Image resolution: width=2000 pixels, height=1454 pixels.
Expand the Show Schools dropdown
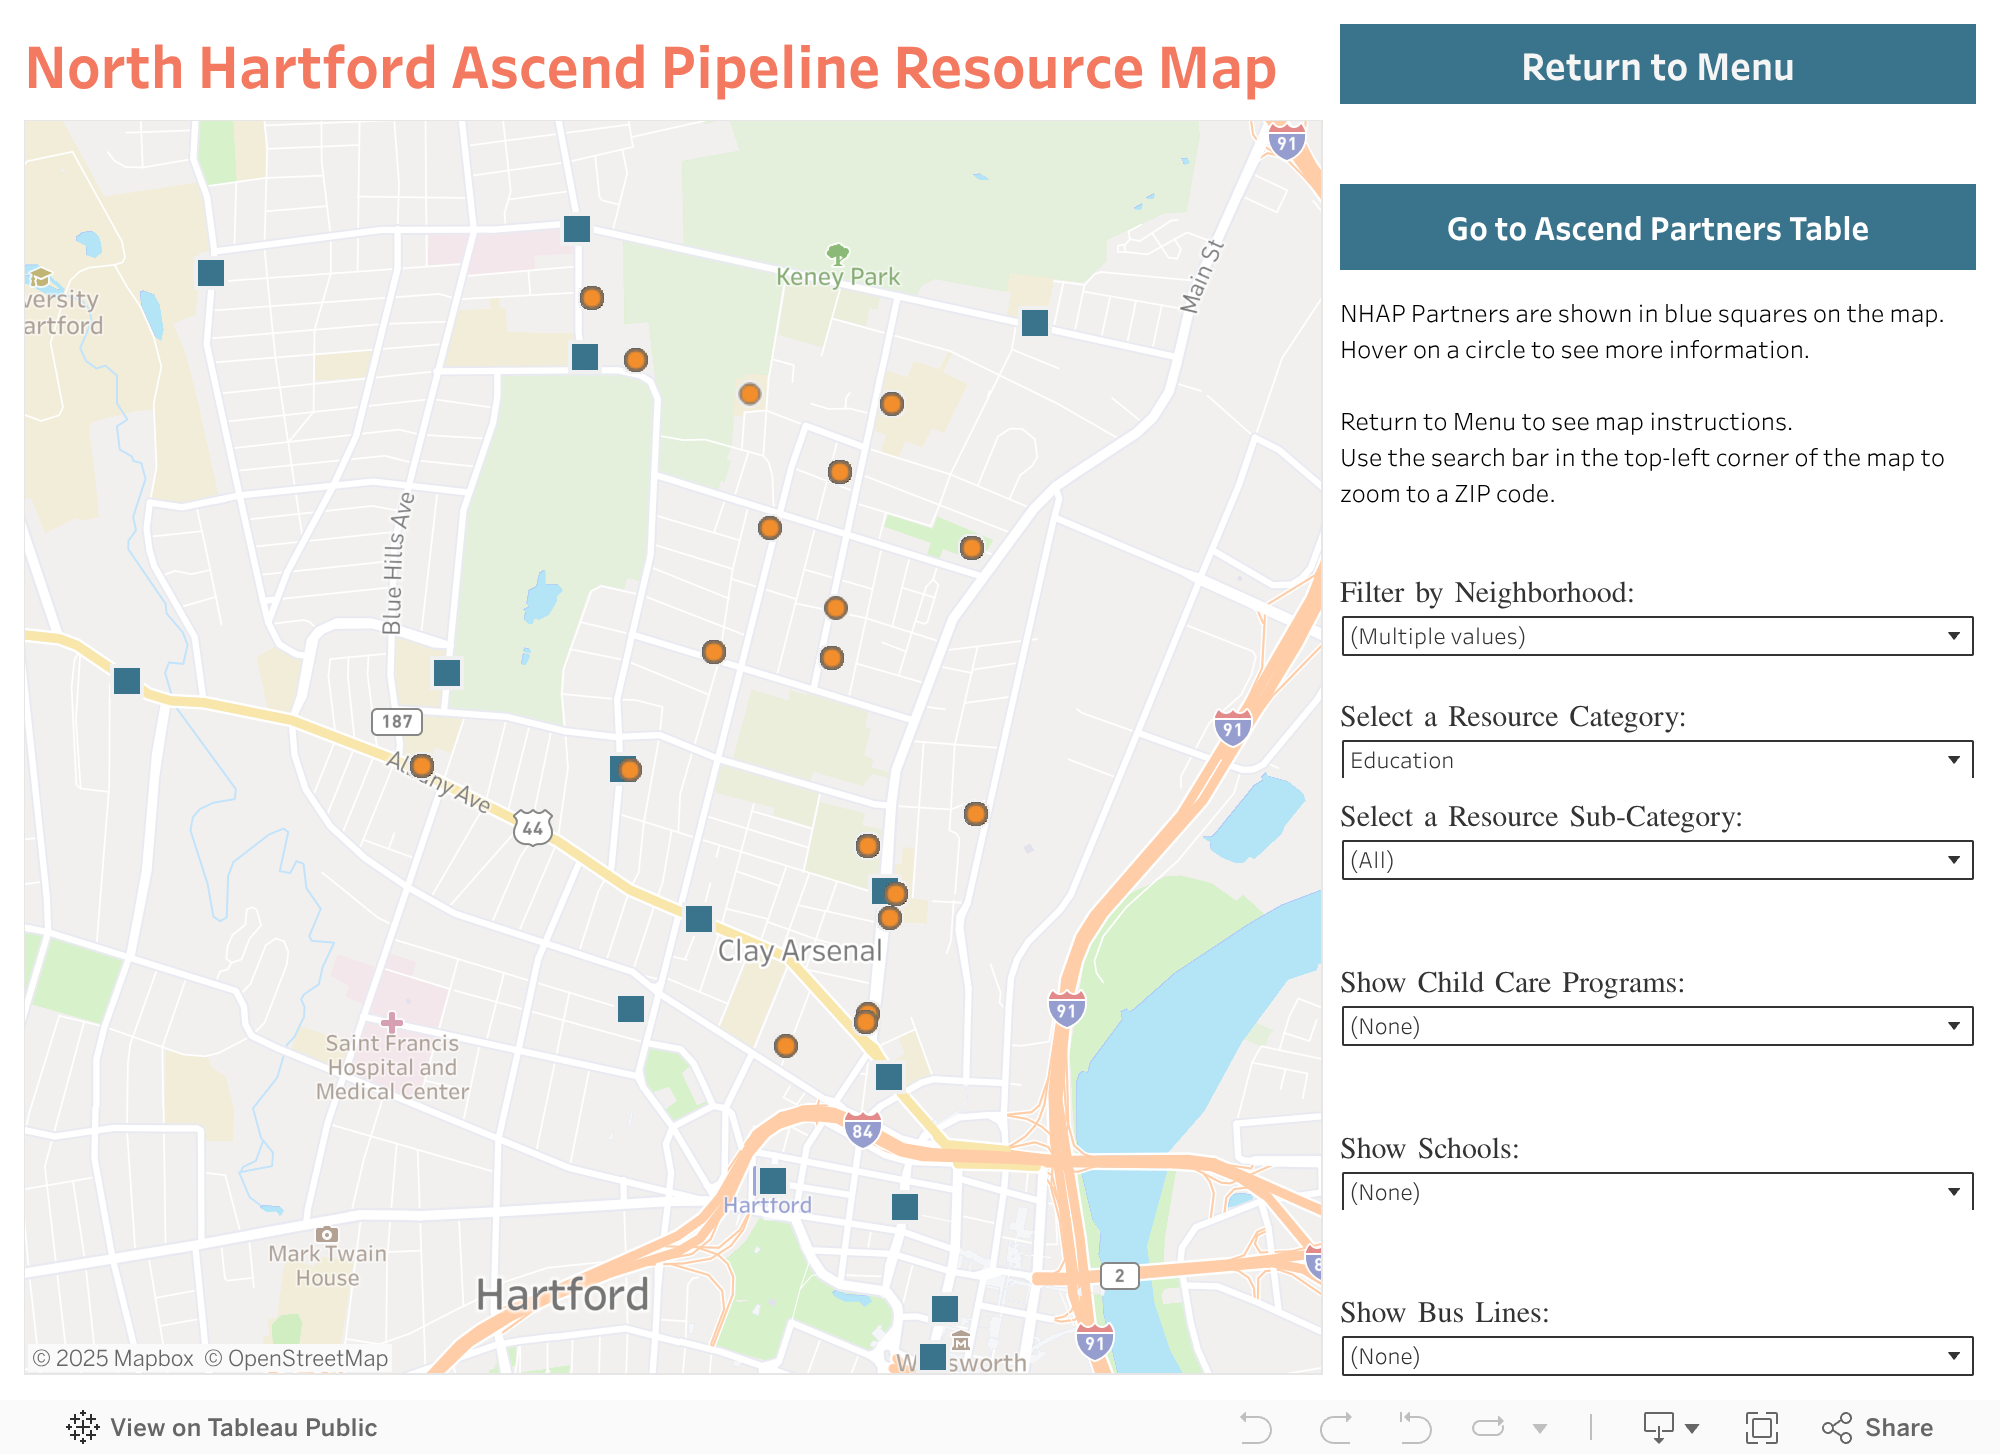coord(1656,1192)
